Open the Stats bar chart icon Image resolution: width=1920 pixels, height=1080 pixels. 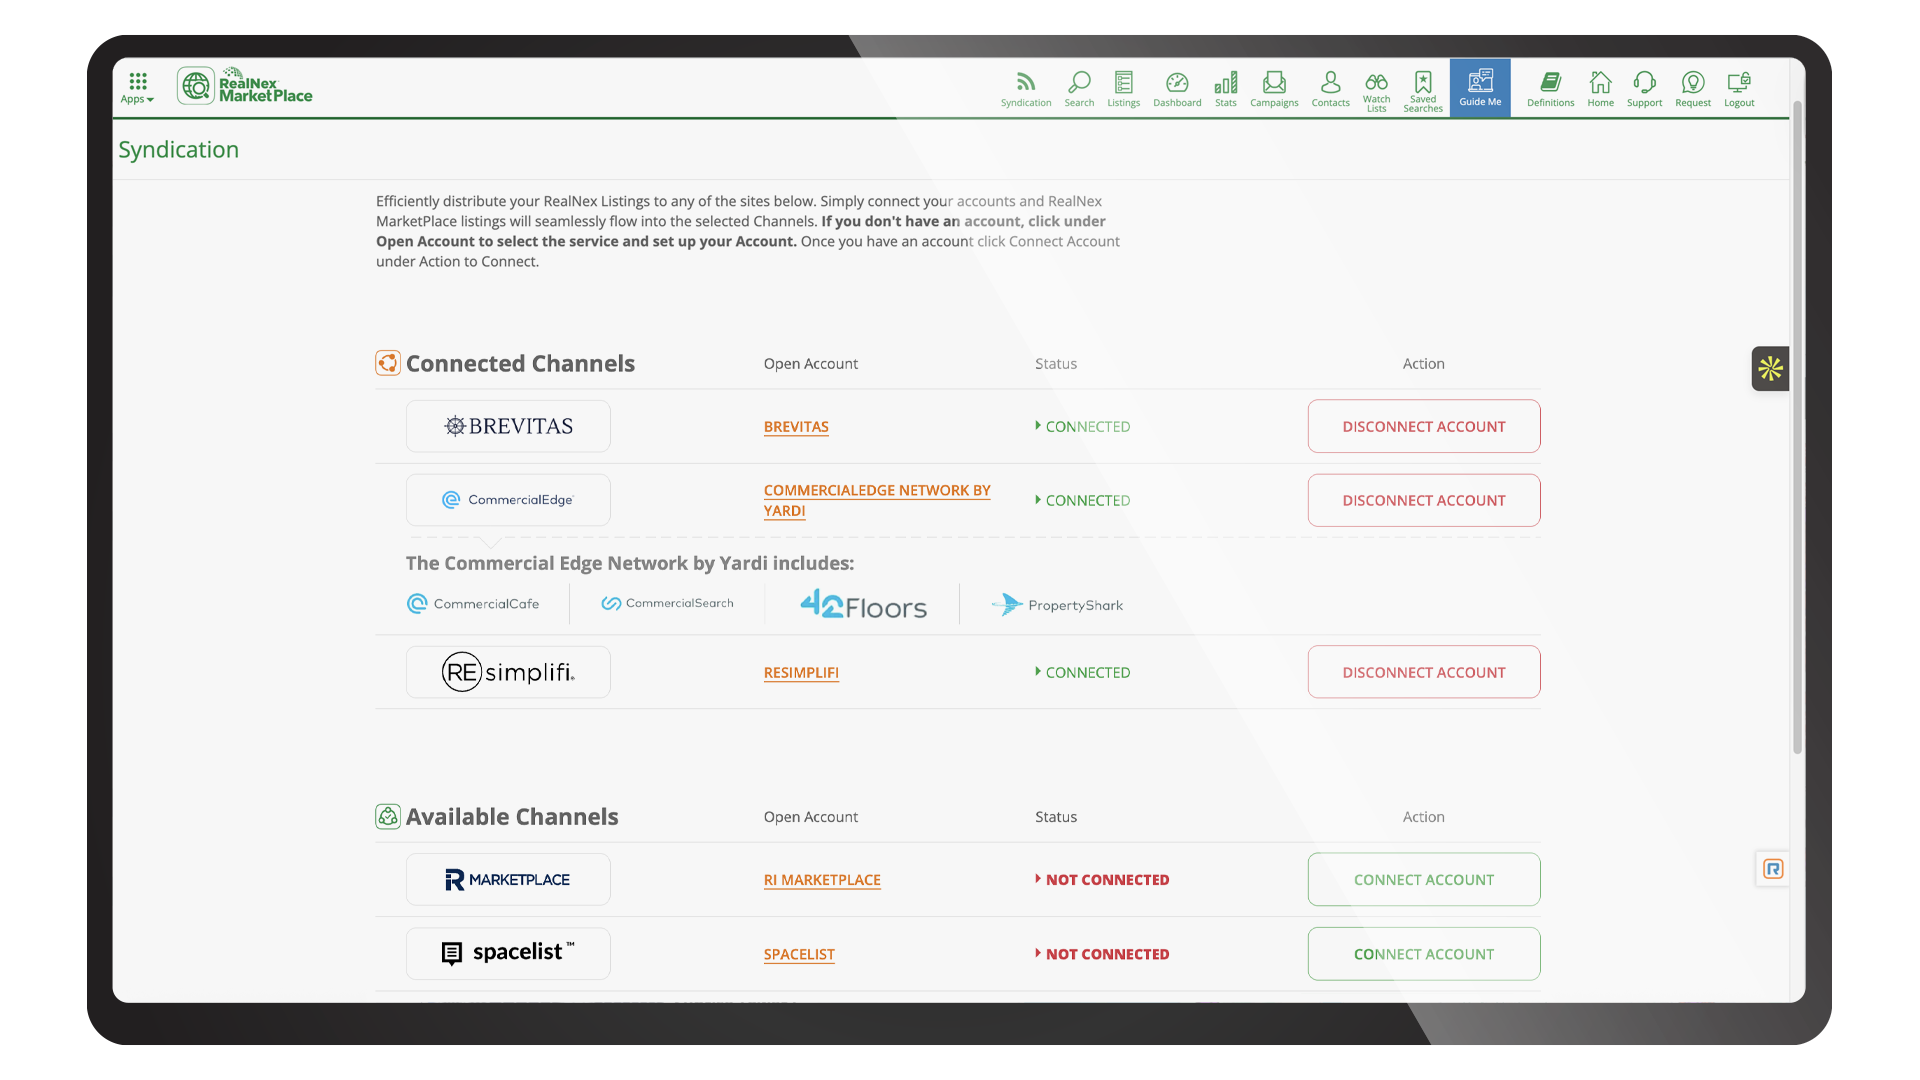1226,89
